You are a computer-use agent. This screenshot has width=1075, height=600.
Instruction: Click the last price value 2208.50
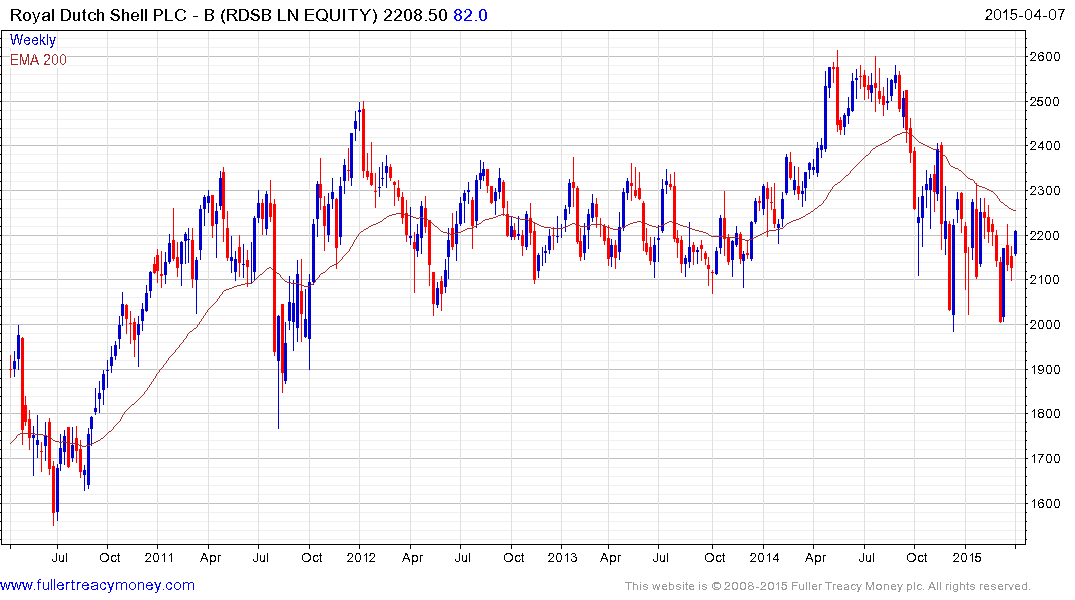tap(415, 15)
